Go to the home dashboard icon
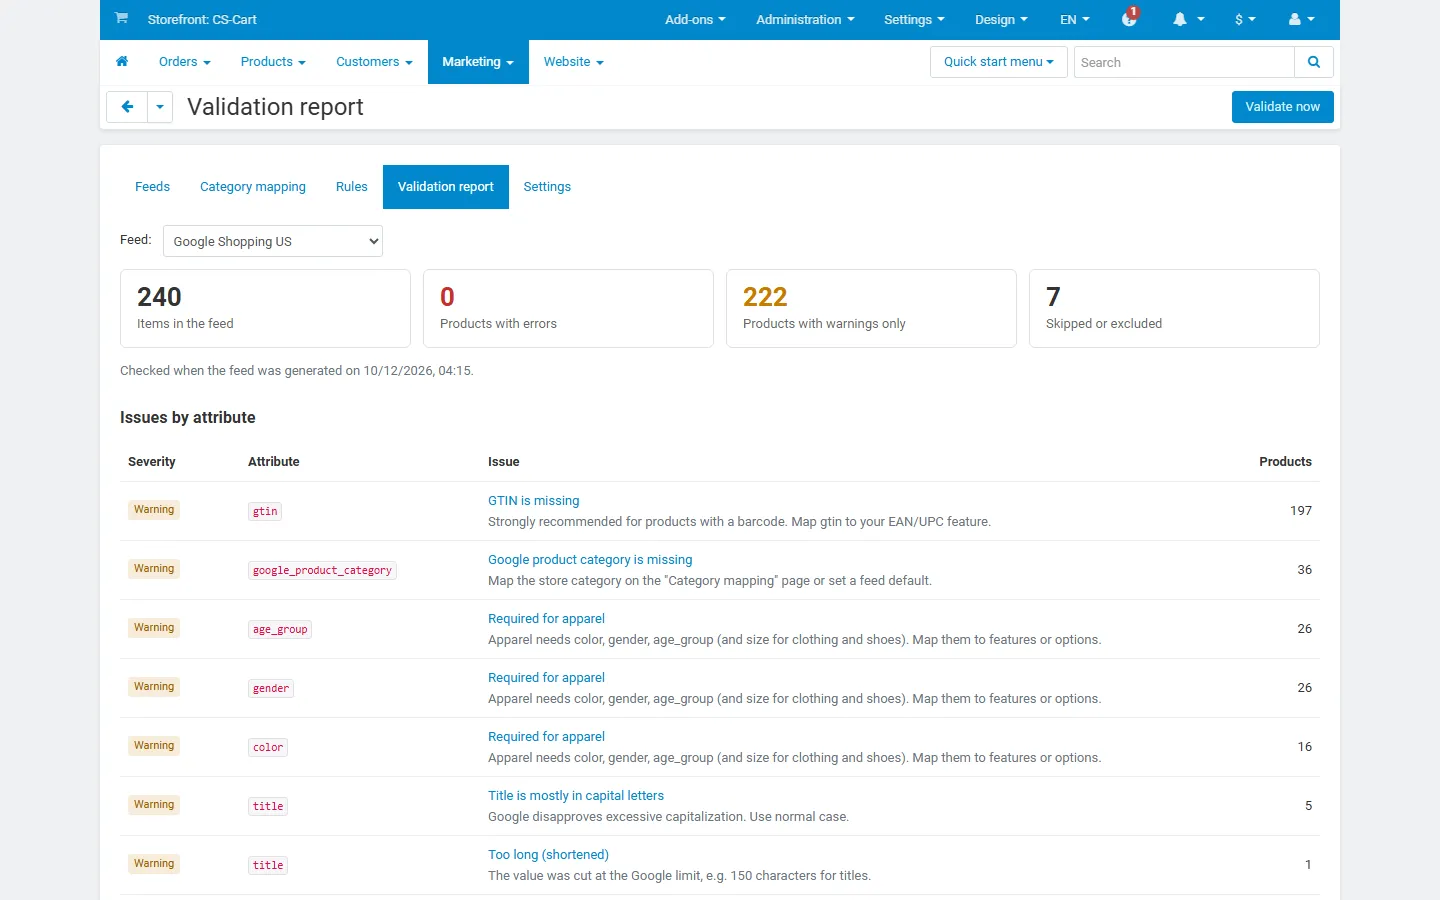Screen dimensions: 1440x900 (x=122, y=62)
